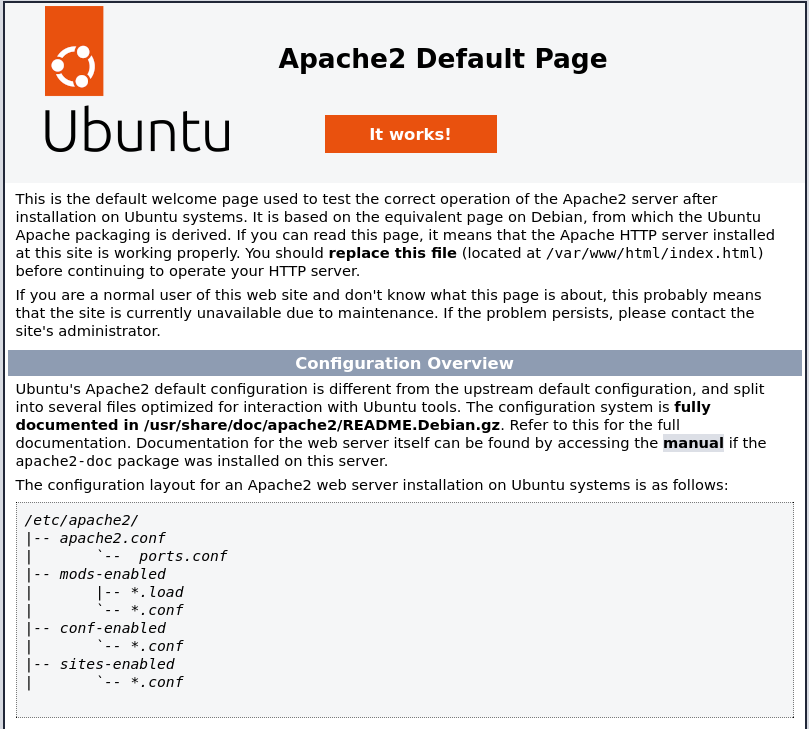Click the Ubuntu logo image

pos(137,79)
